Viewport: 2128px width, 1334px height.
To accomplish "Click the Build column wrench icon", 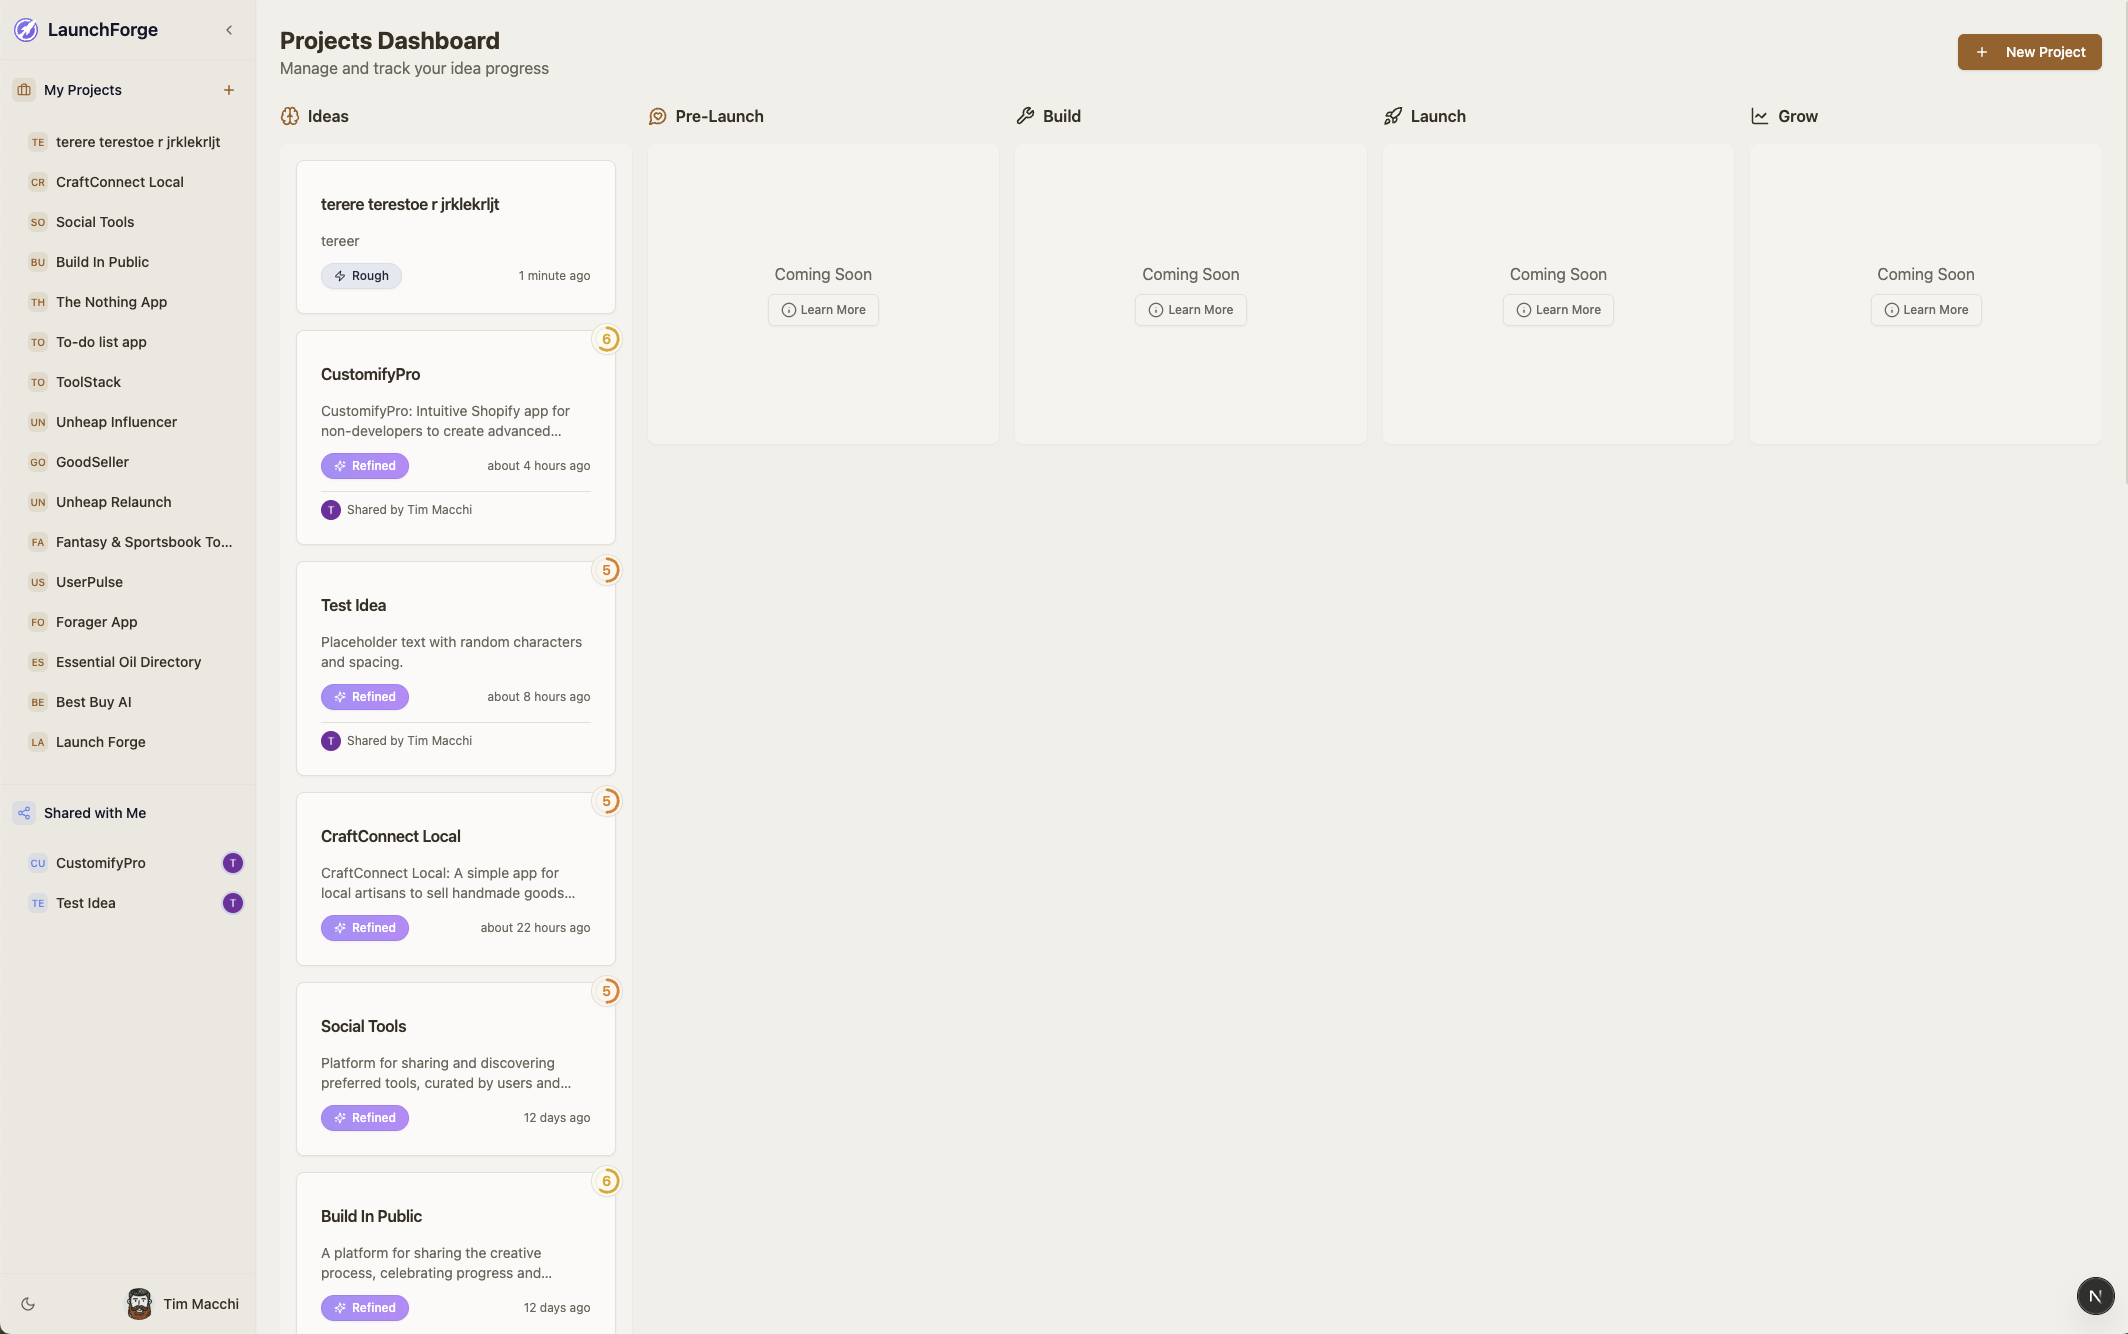I will click(1025, 116).
